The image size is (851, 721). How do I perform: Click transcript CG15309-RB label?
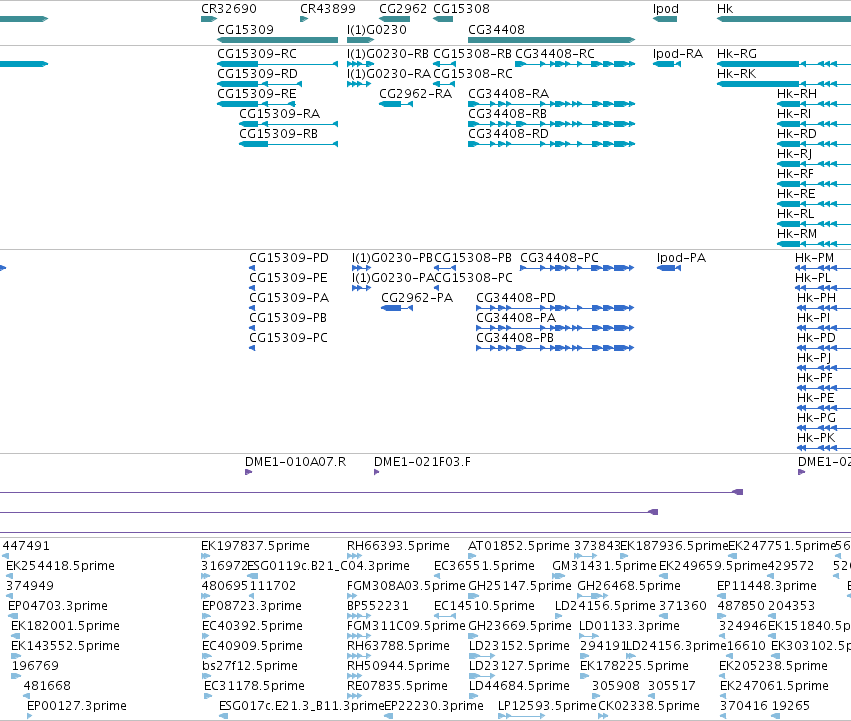click(x=278, y=134)
